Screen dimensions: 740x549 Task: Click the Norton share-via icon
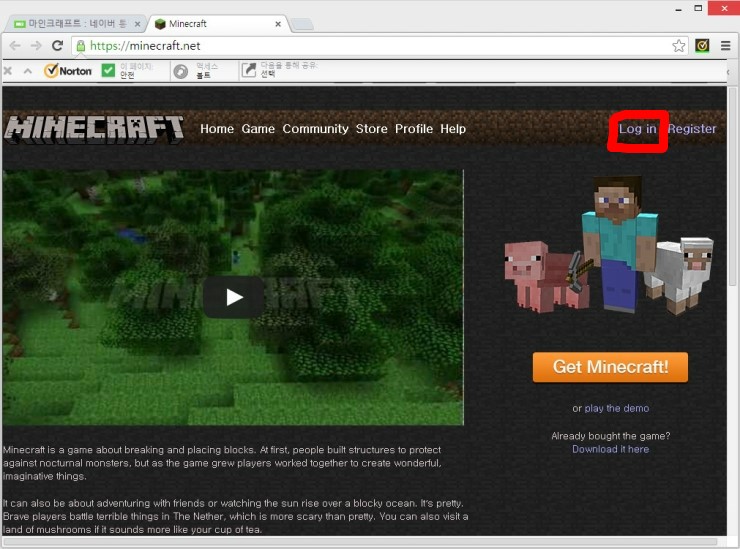(249, 70)
